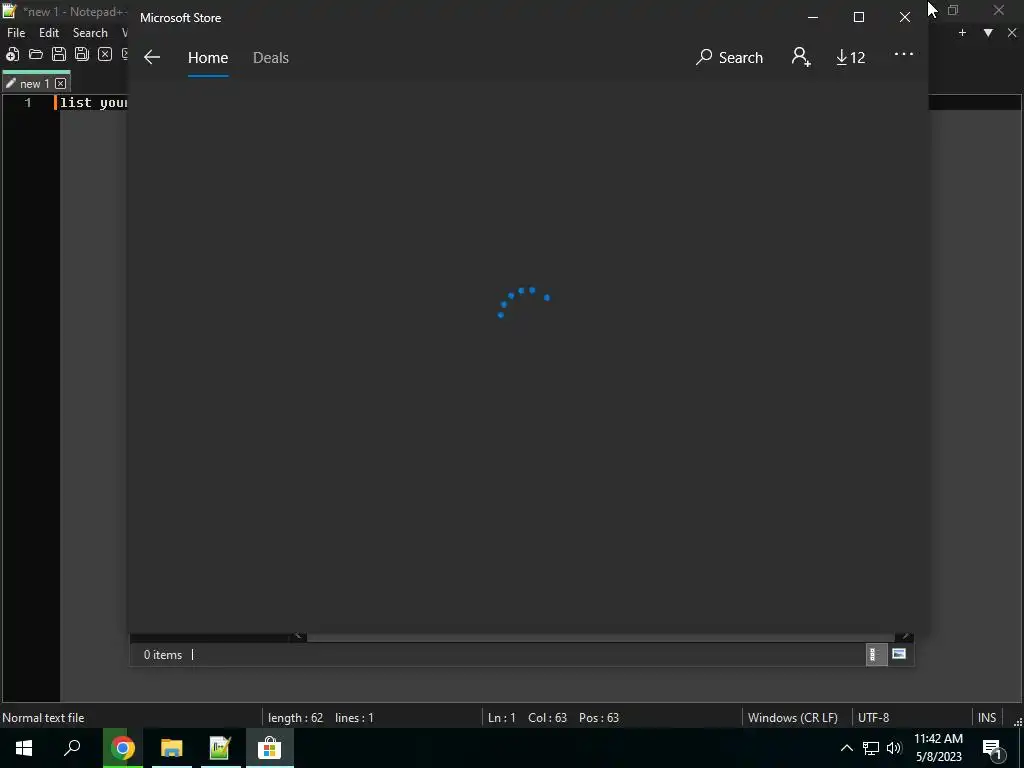Click the volume speaker tray icon
Viewport: 1024px width, 768px height.
[894, 748]
